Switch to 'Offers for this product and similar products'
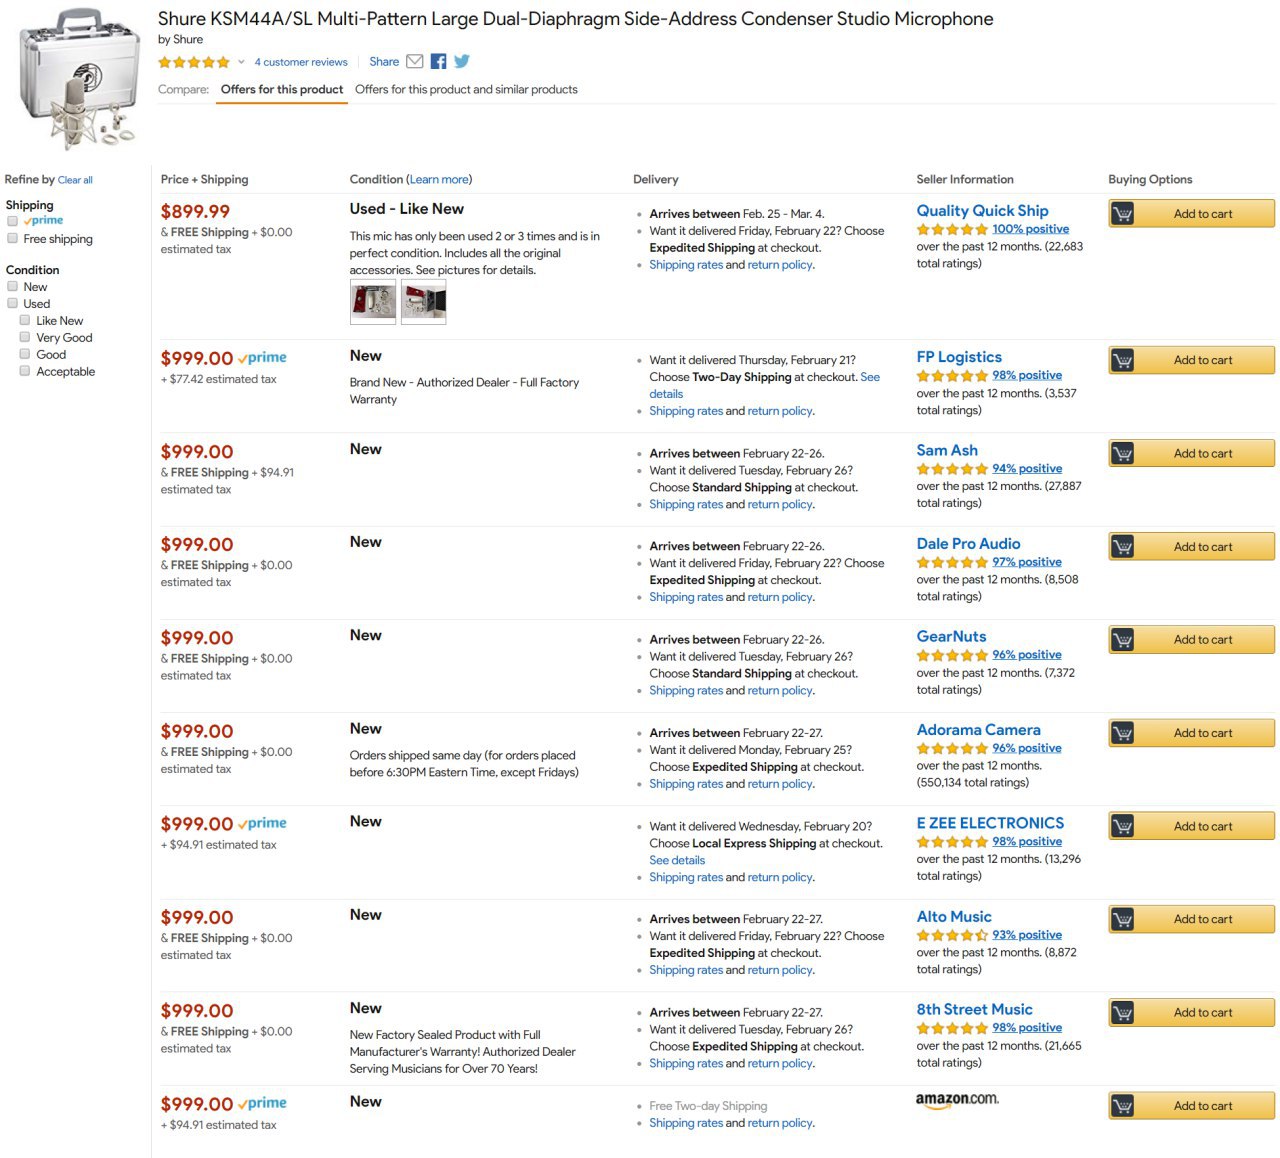This screenshot has width=1280, height=1158. click(466, 90)
